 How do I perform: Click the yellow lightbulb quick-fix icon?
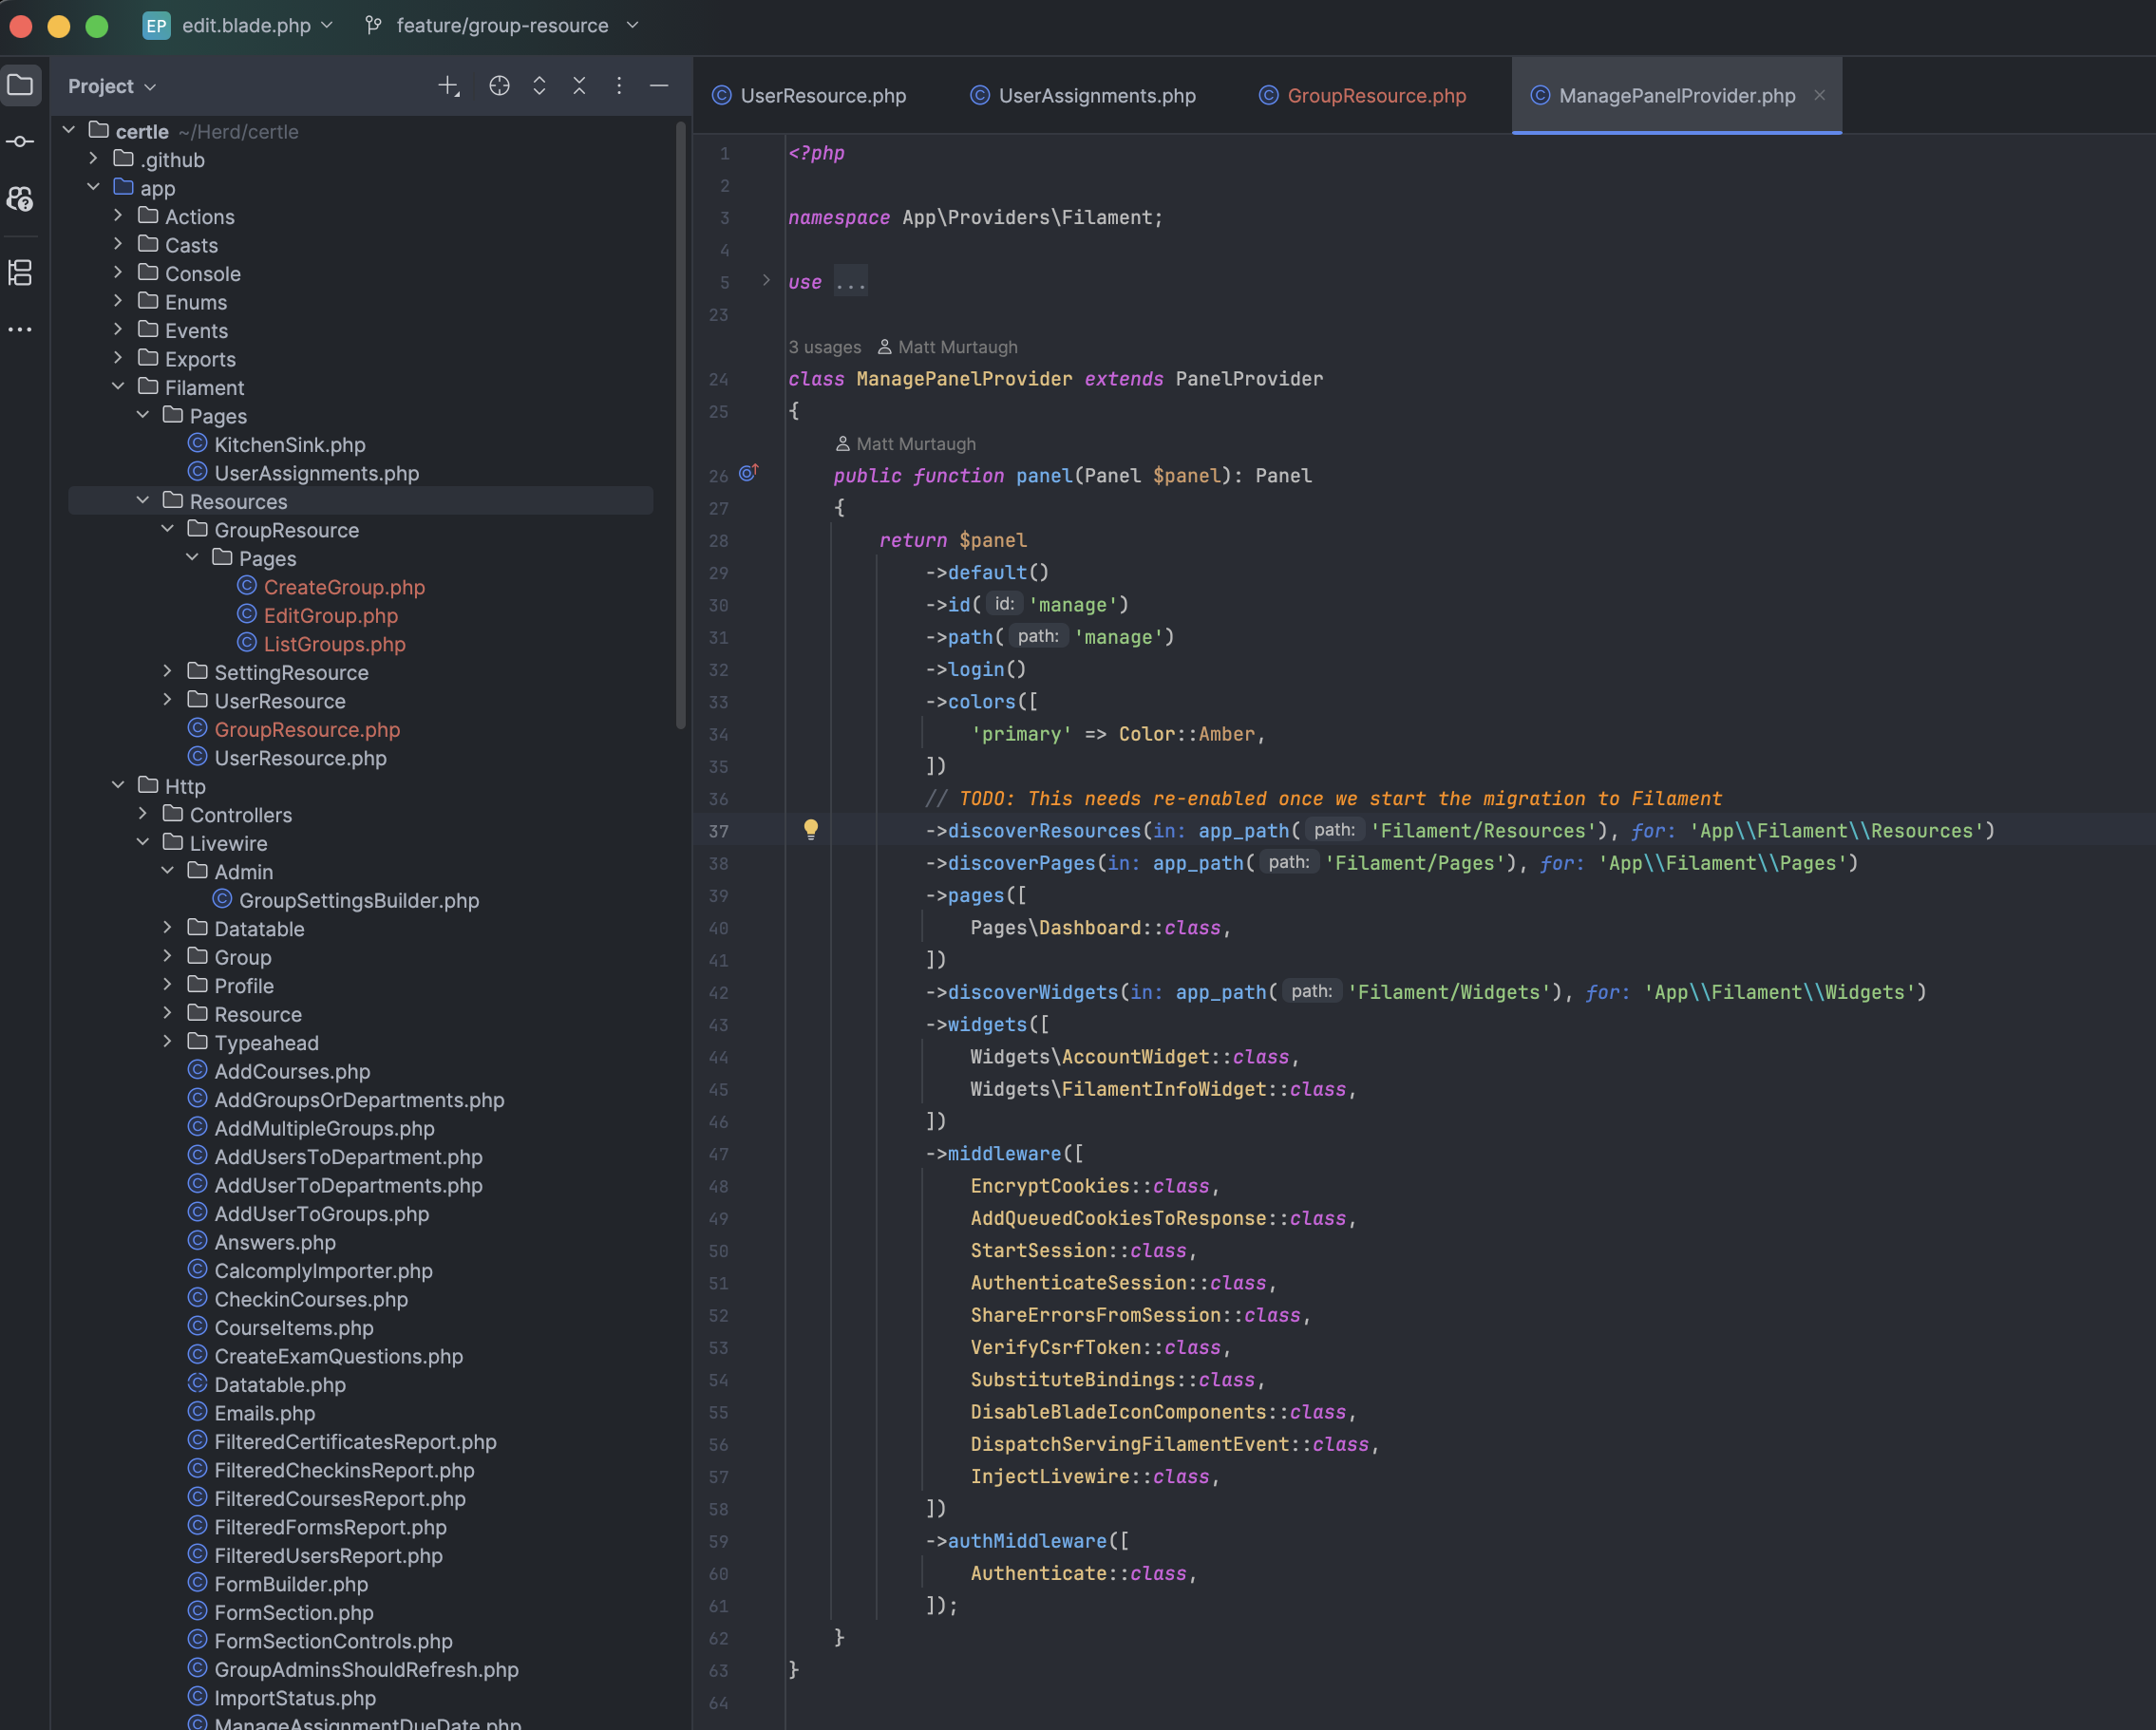[x=811, y=829]
